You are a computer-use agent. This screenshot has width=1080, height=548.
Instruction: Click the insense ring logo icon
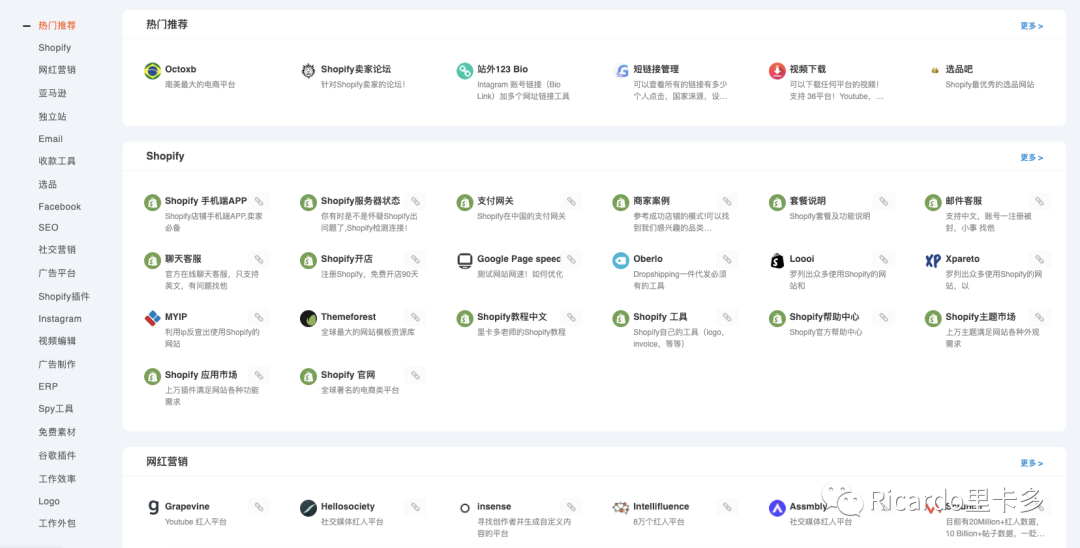coord(465,508)
